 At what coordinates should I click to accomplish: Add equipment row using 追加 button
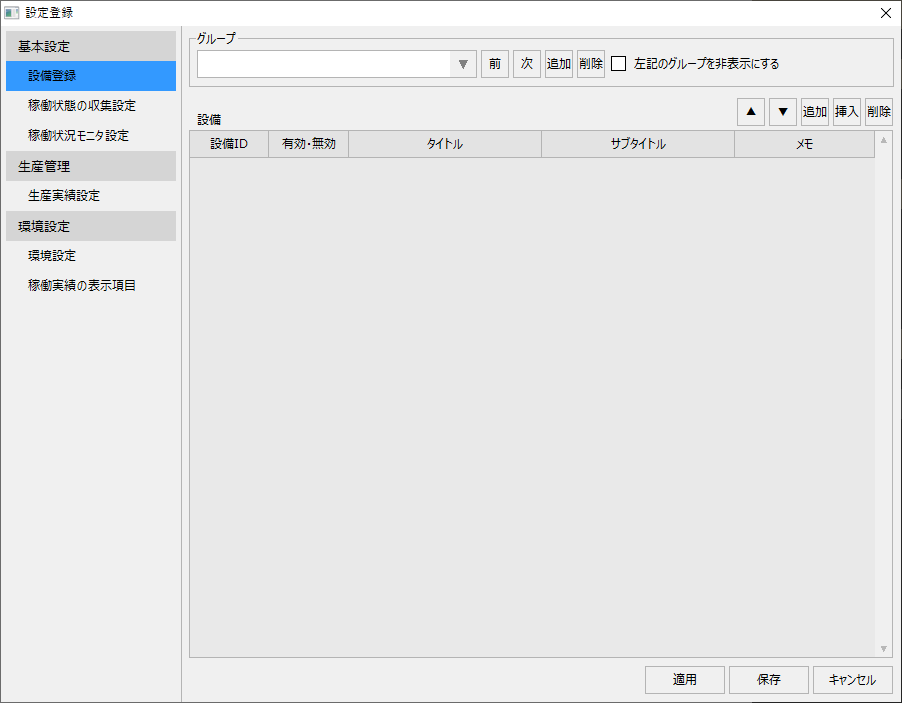pyautogui.click(x=814, y=111)
